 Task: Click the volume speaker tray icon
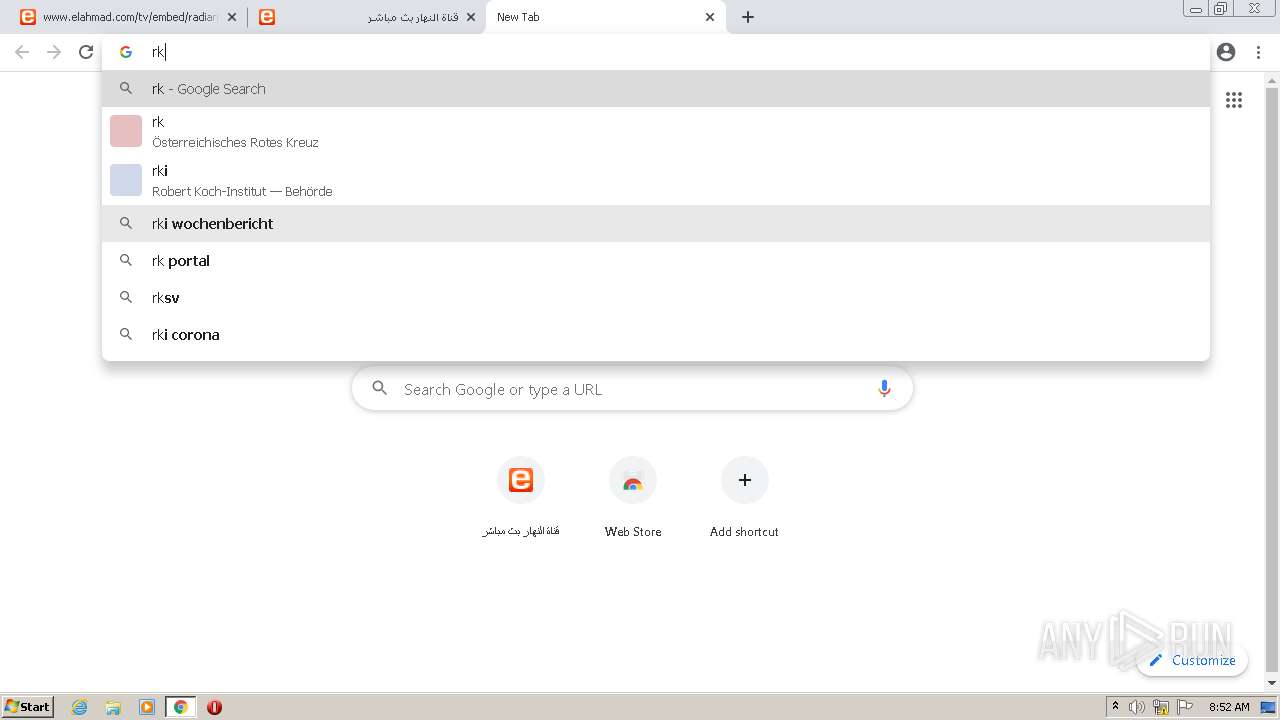click(x=1137, y=707)
